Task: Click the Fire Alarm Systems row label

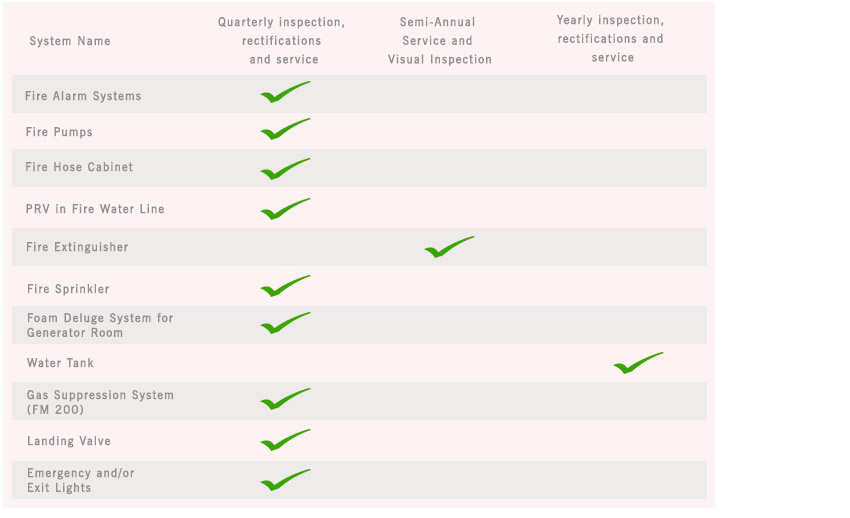Action: coord(83,96)
